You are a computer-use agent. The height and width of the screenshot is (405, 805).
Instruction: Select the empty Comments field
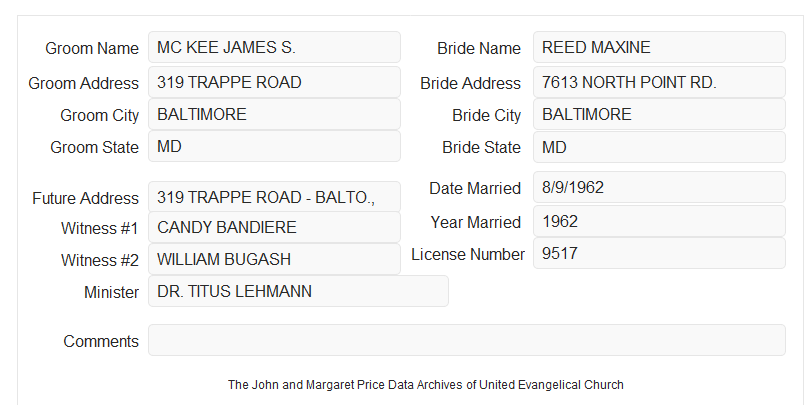467,340
